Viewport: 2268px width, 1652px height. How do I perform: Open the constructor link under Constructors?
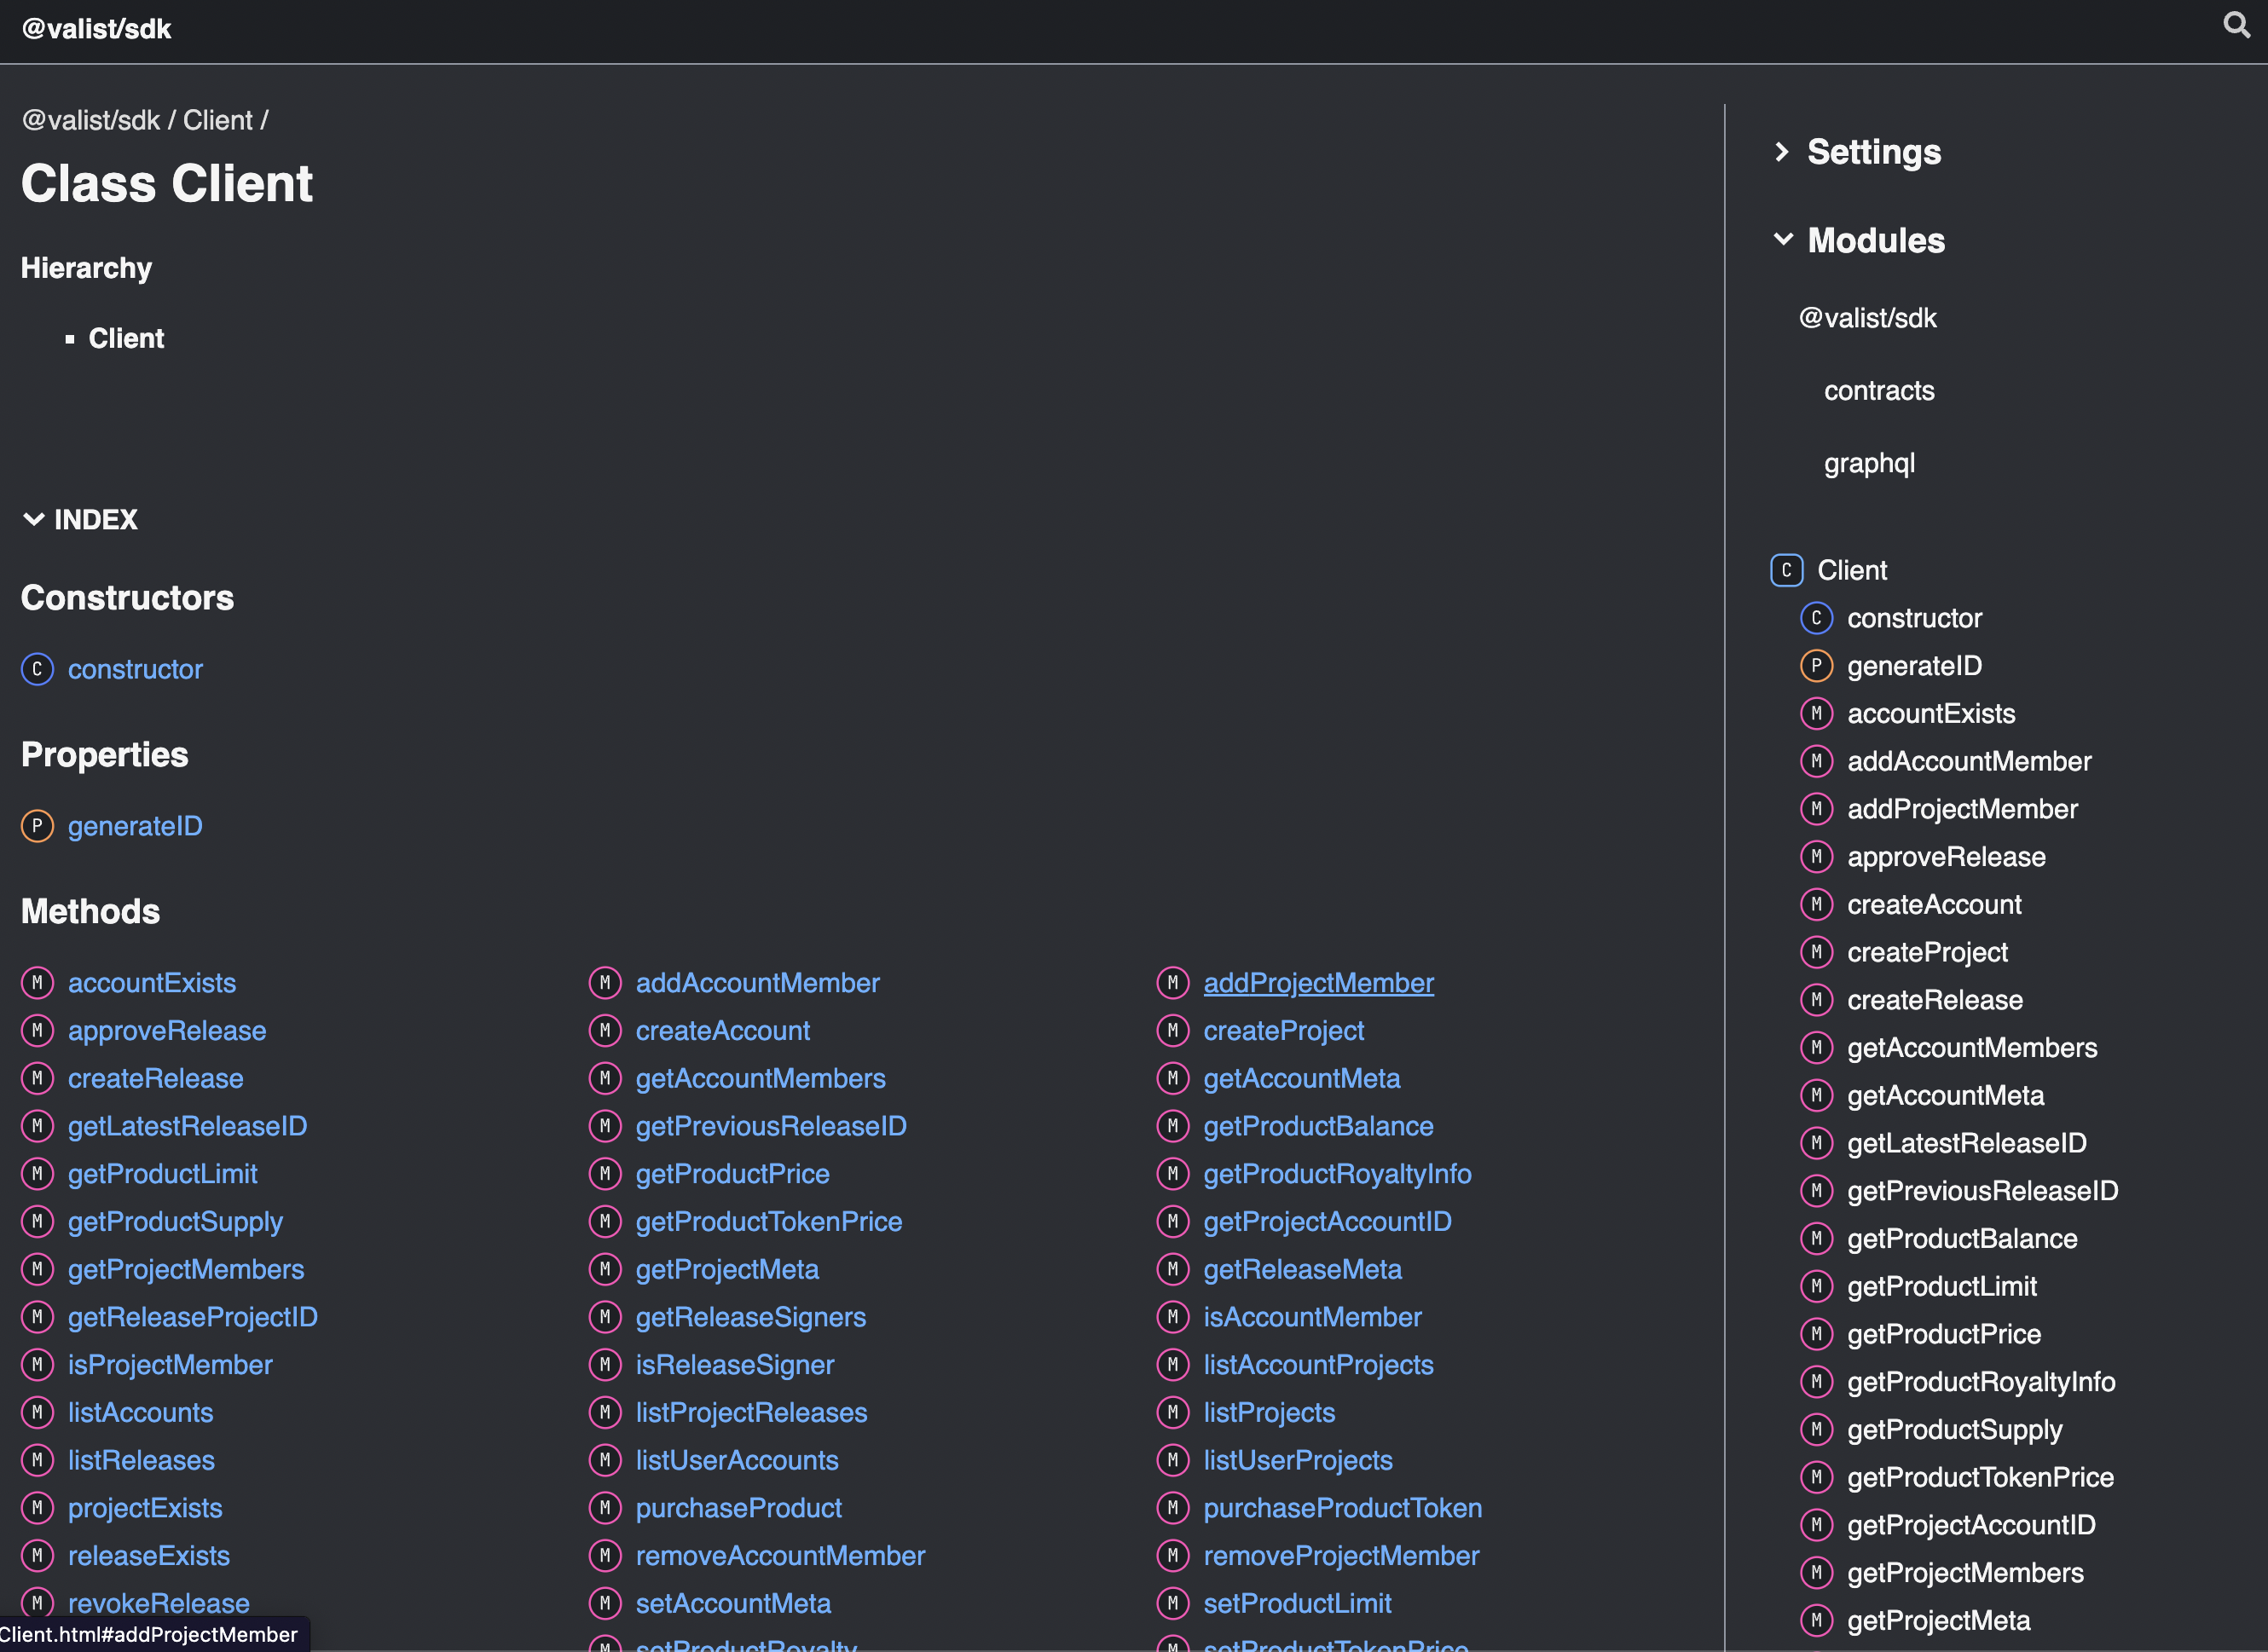pos(135,669)
